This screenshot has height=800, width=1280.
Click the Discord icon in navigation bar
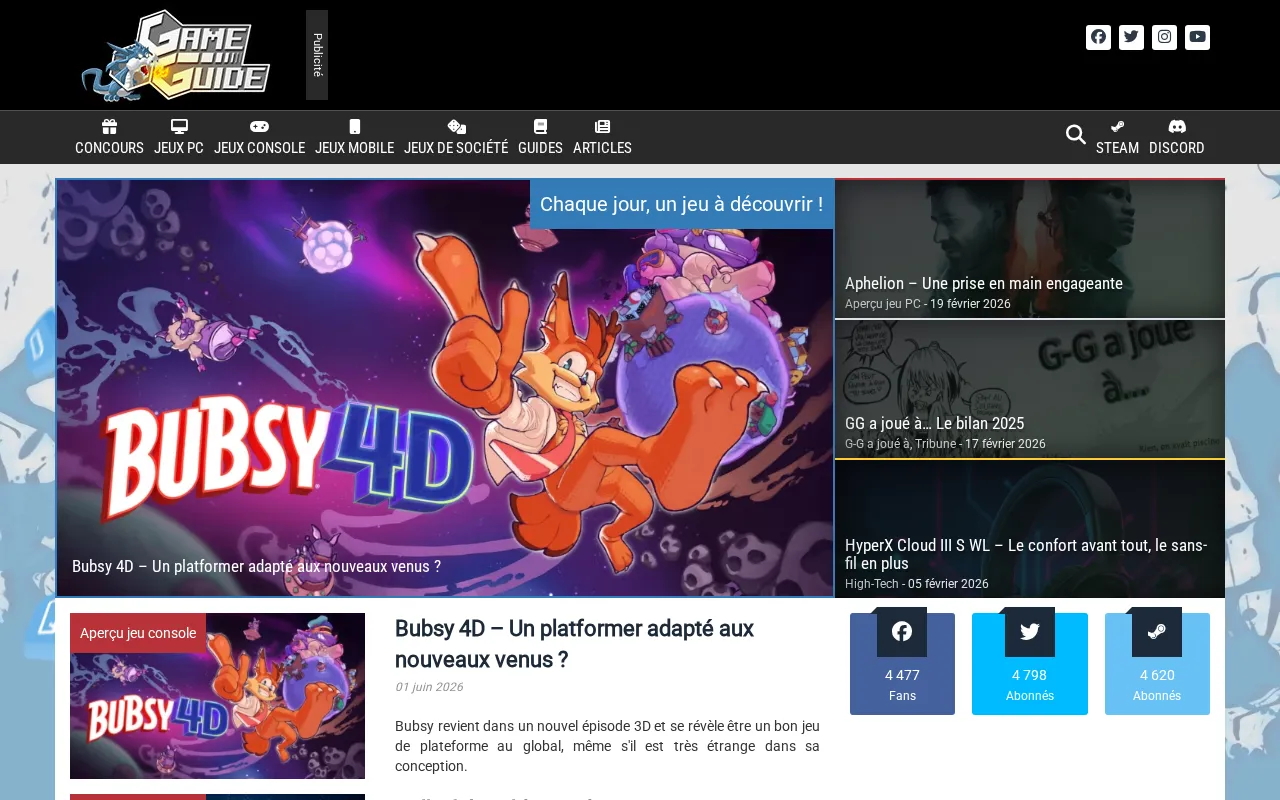[1177, 127]
